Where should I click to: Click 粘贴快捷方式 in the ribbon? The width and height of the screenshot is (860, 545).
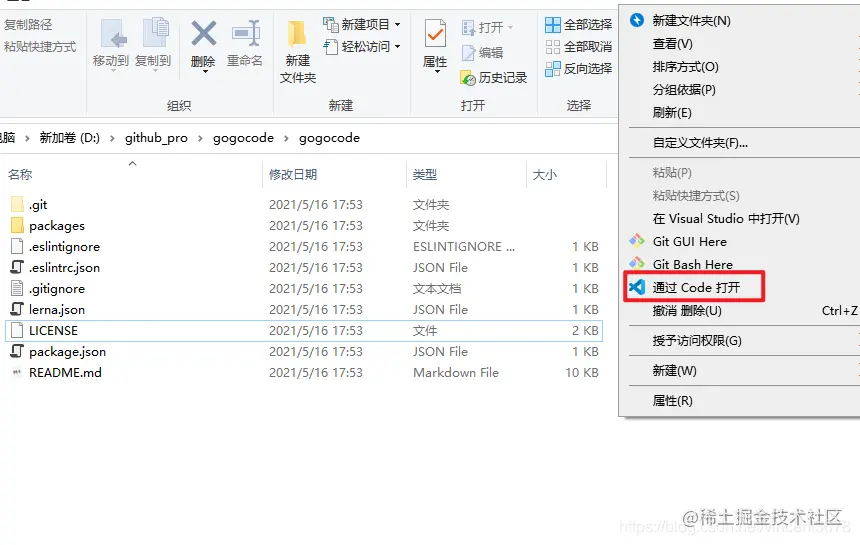(x=40, y=47)
